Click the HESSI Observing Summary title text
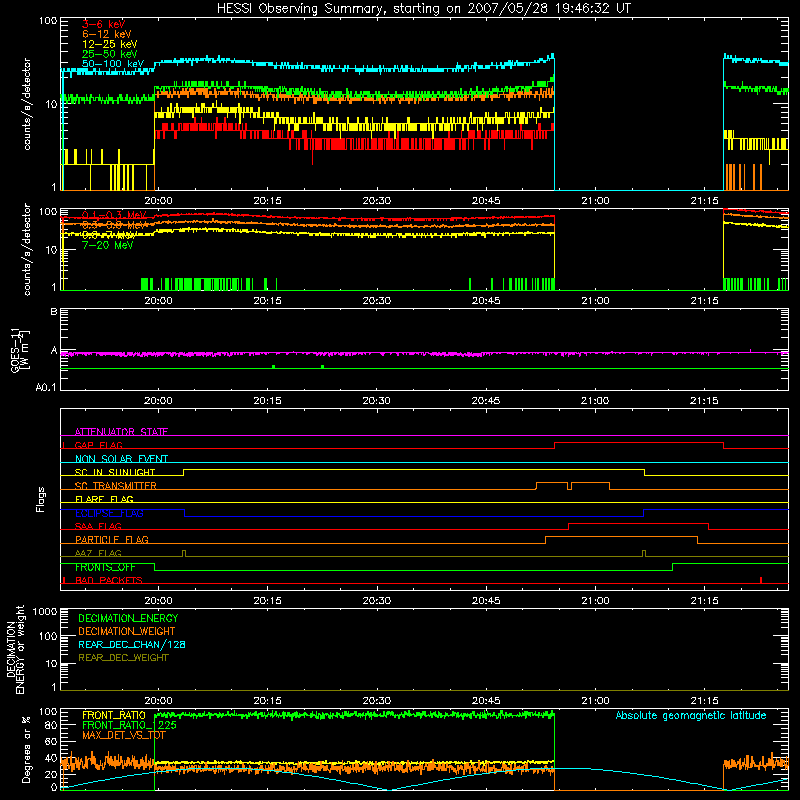This screenshot has width=800, height=800. click(423, 9)
